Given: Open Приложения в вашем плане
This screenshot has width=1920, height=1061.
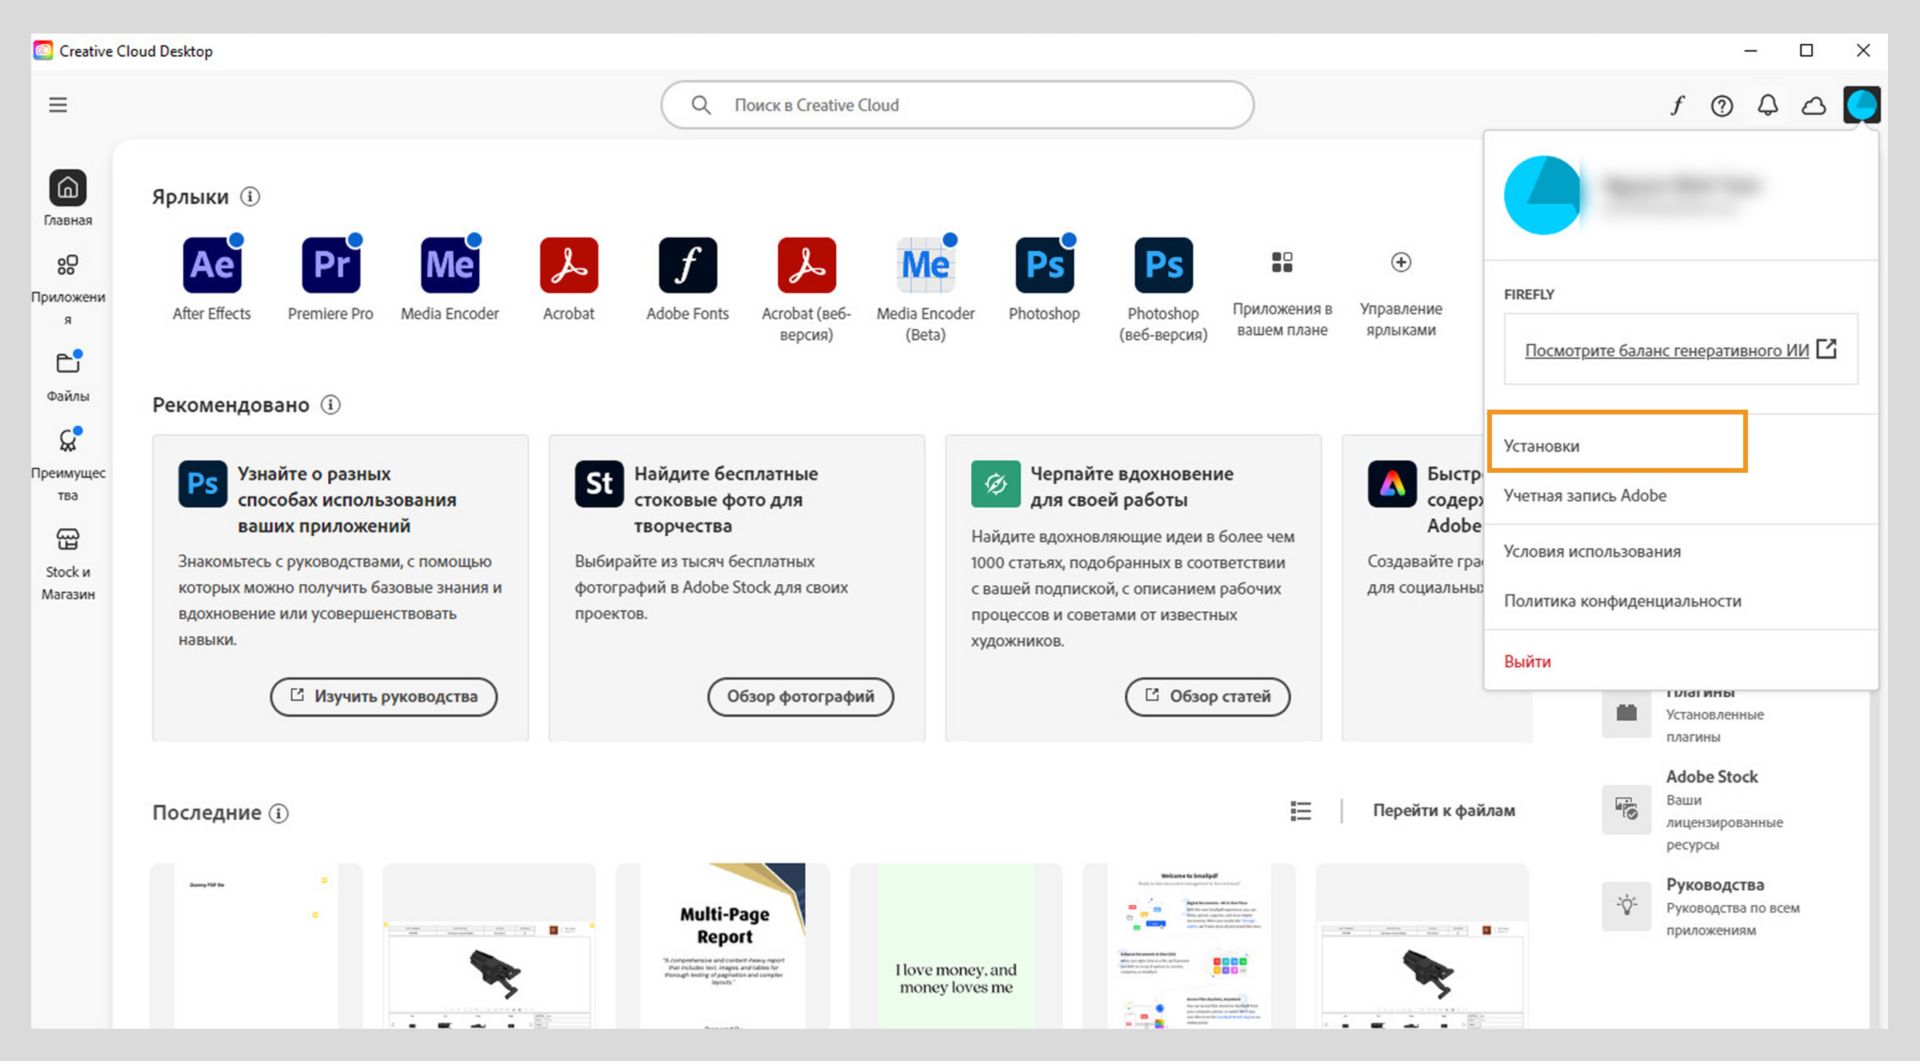Looking at the screenshot, I should coord(1283,295).
